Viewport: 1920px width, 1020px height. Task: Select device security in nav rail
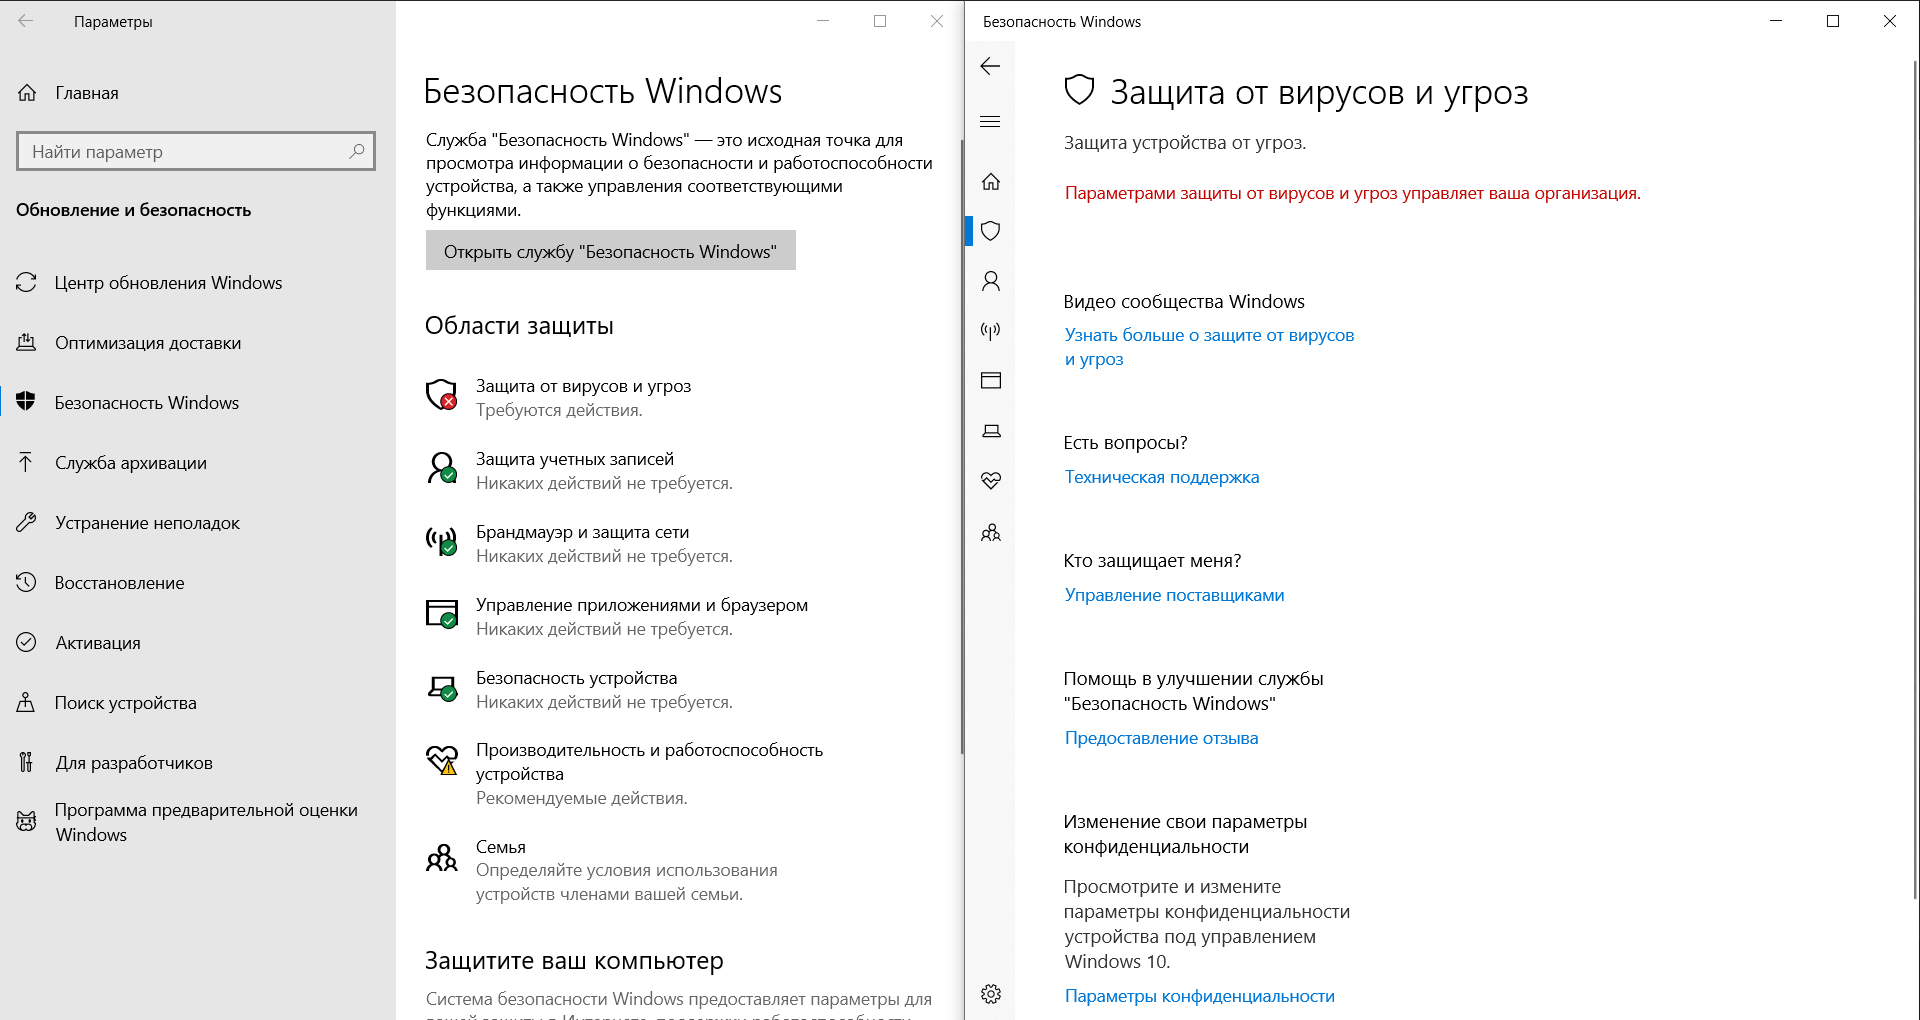pos(990,431)
